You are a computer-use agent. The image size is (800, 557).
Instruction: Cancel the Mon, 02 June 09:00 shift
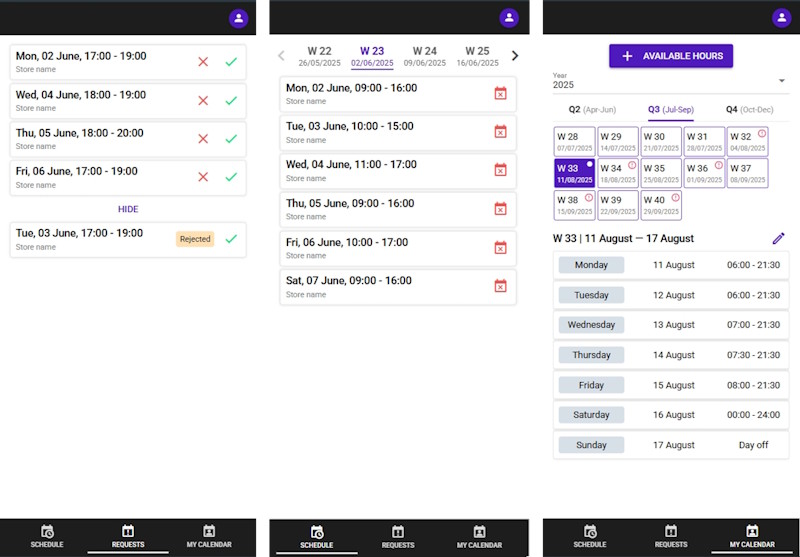501,93
